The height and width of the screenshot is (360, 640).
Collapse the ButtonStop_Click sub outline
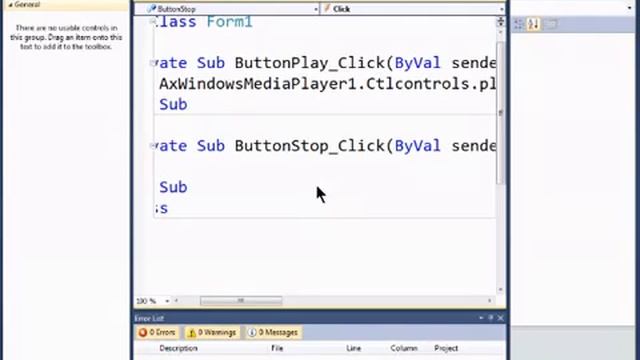click(x=152, y=145)
